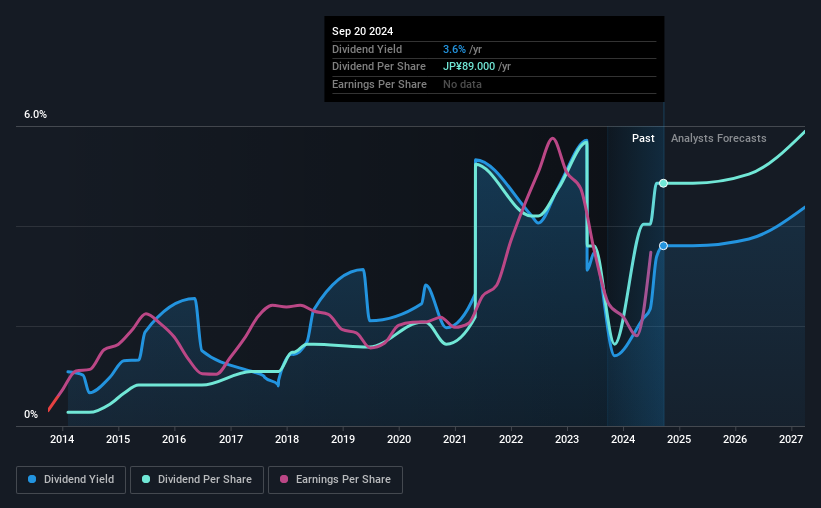Click the 2014 x-axis label
821x508 pixels.
(x=62, y=439)
